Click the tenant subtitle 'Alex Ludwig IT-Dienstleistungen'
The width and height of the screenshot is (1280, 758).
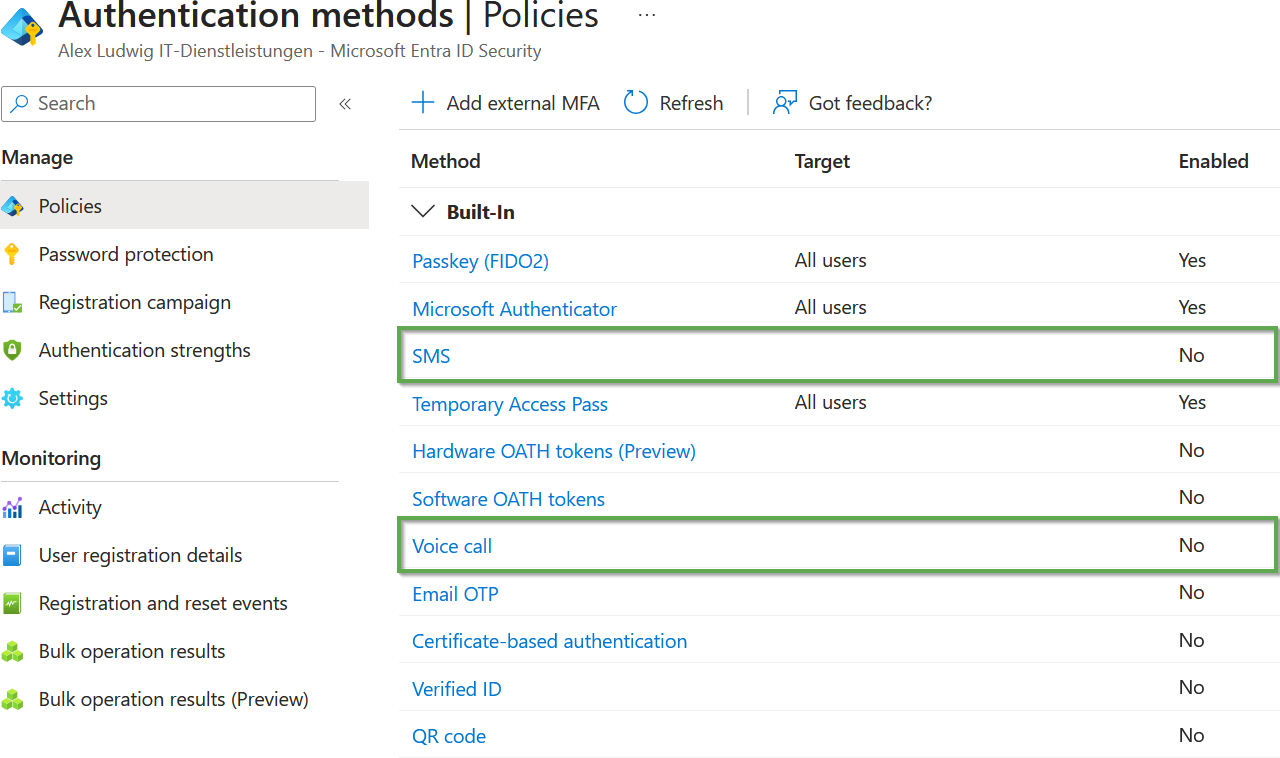(x=185, y=51)
